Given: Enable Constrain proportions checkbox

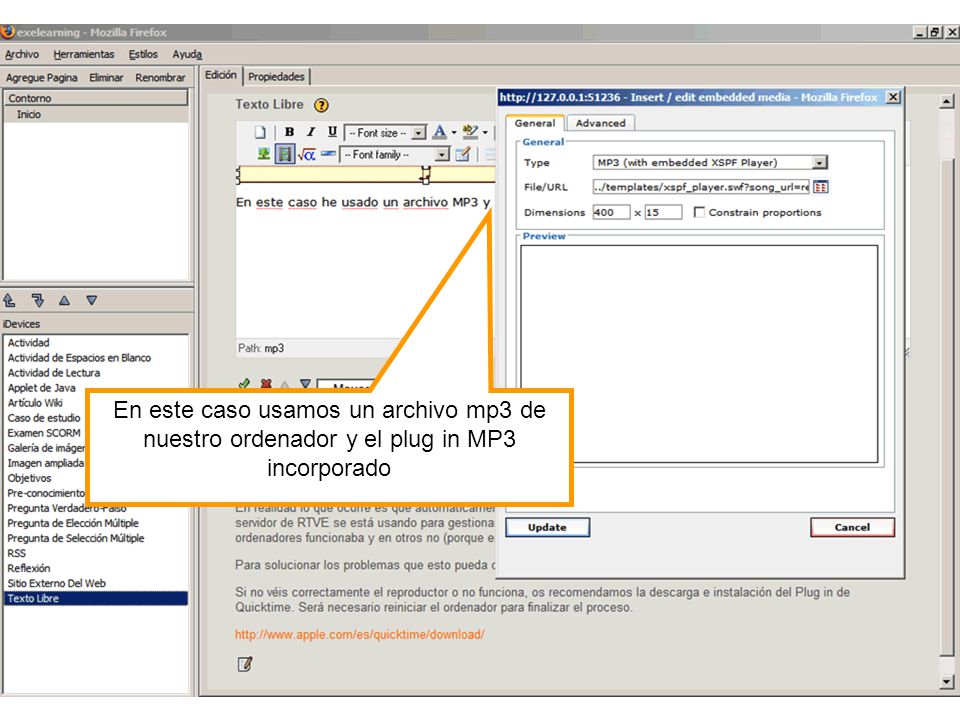Looking at the screenshot, I should 699,212.
